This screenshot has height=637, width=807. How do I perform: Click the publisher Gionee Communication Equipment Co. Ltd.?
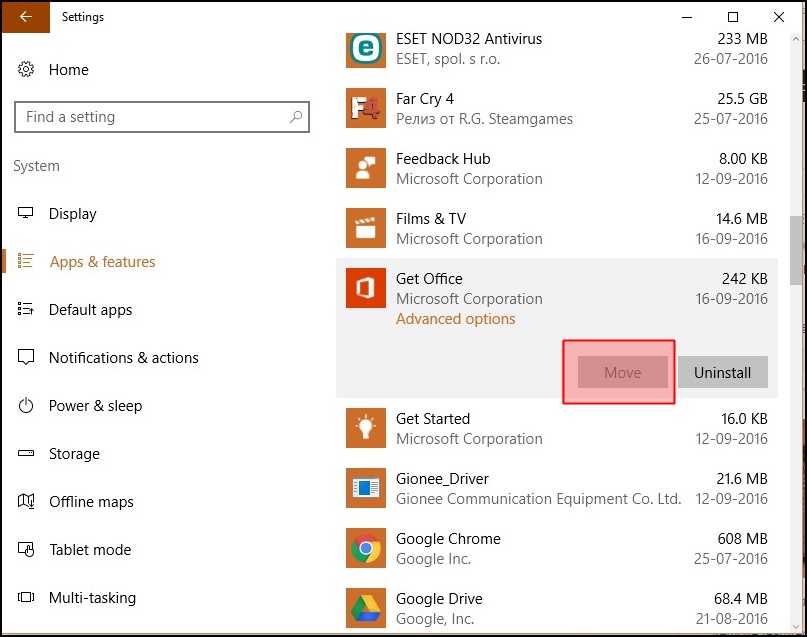[538, 499]
